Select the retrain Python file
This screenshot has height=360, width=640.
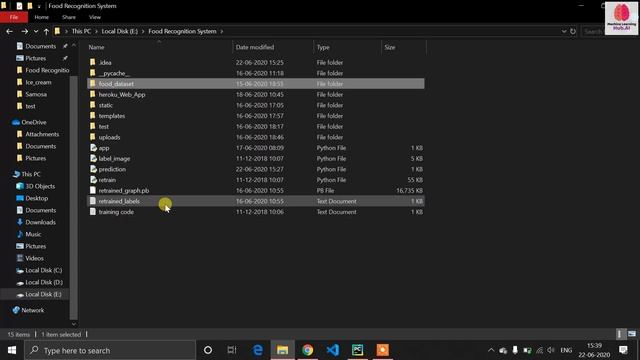(256, 180)
